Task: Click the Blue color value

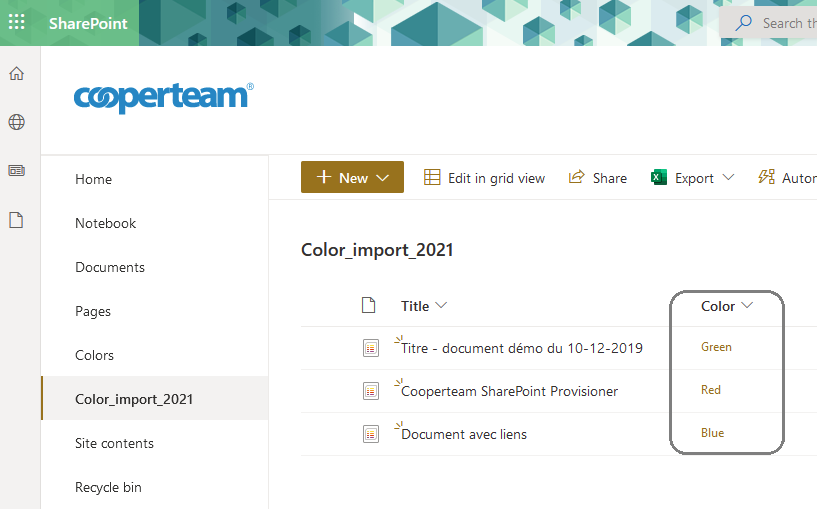Action: pos(712,433)
